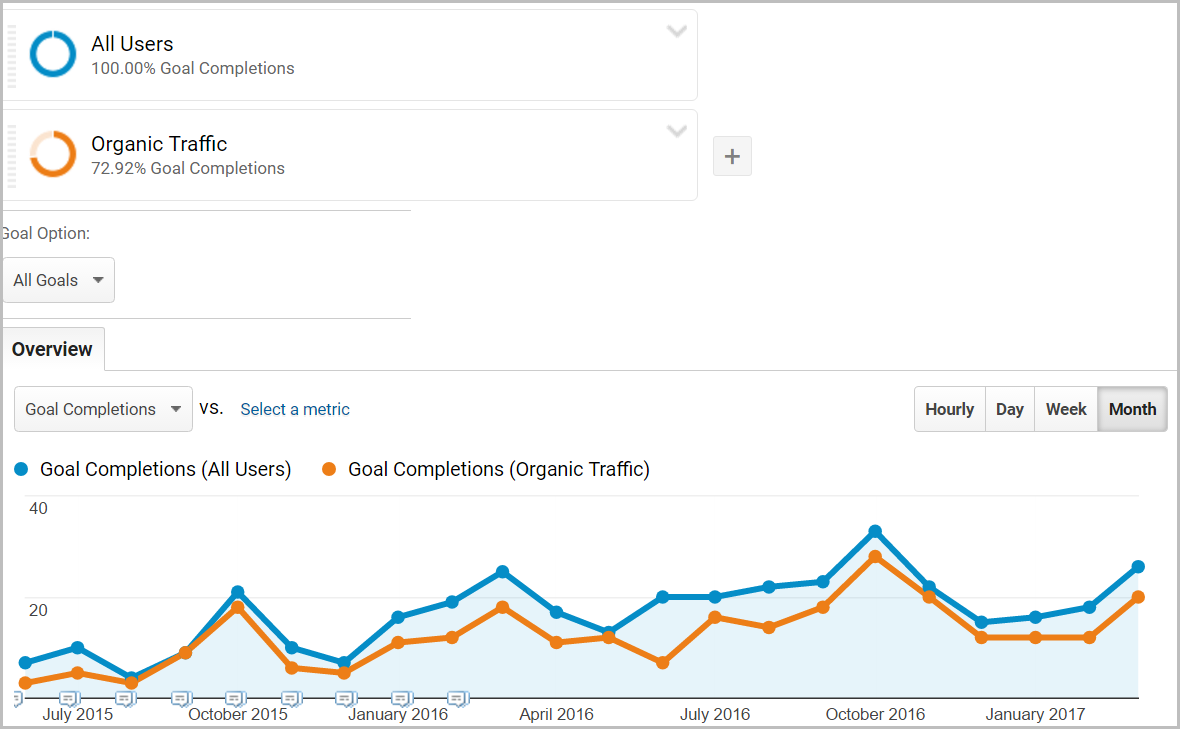Open the All Goals dropdown
This screenshot has height=729, width=1180.
coord(58,280)
